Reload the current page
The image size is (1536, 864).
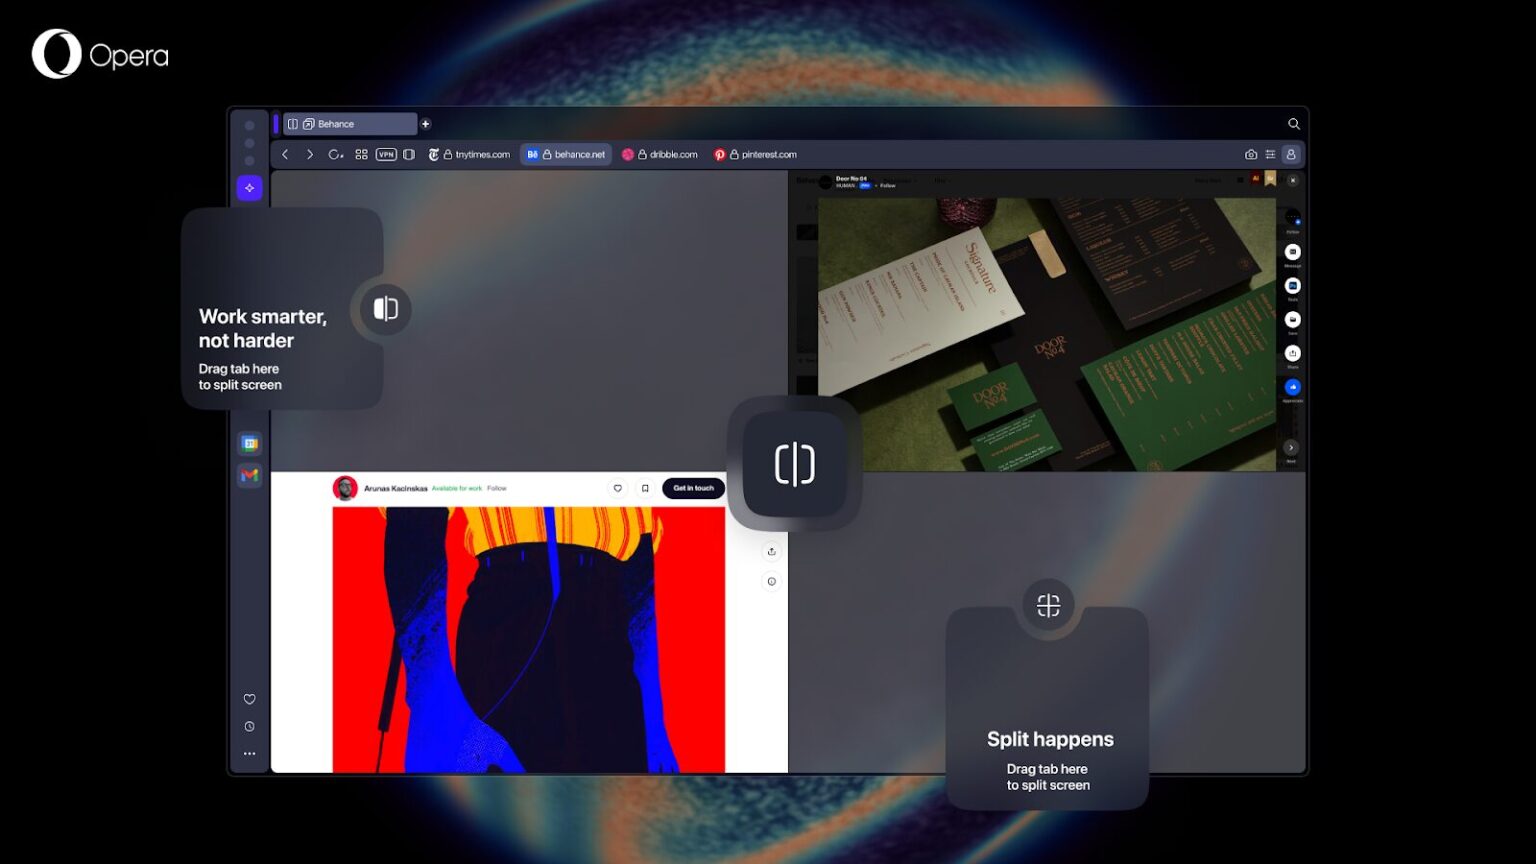pos(335,155)
